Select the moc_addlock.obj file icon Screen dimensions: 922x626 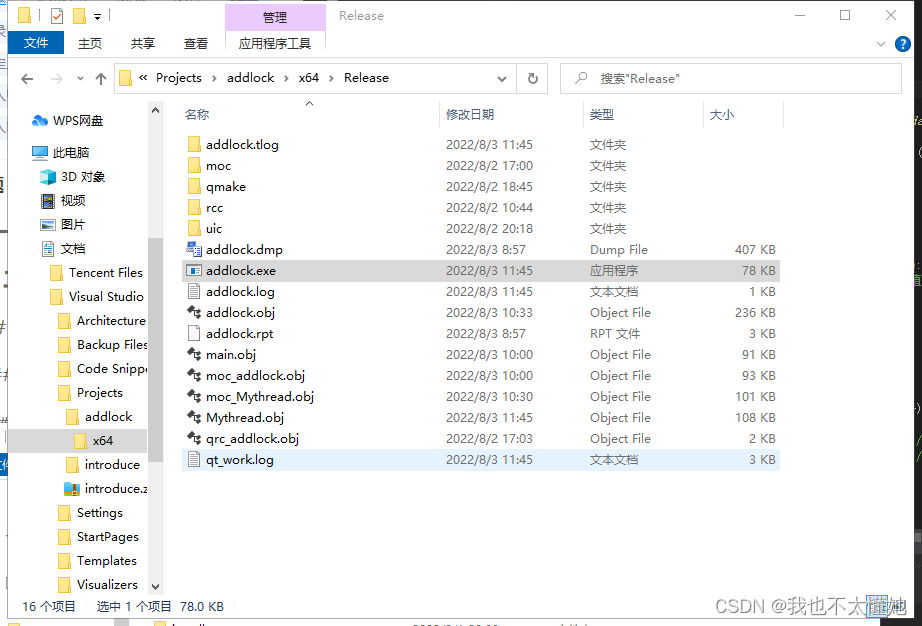[x=194, y=375]
